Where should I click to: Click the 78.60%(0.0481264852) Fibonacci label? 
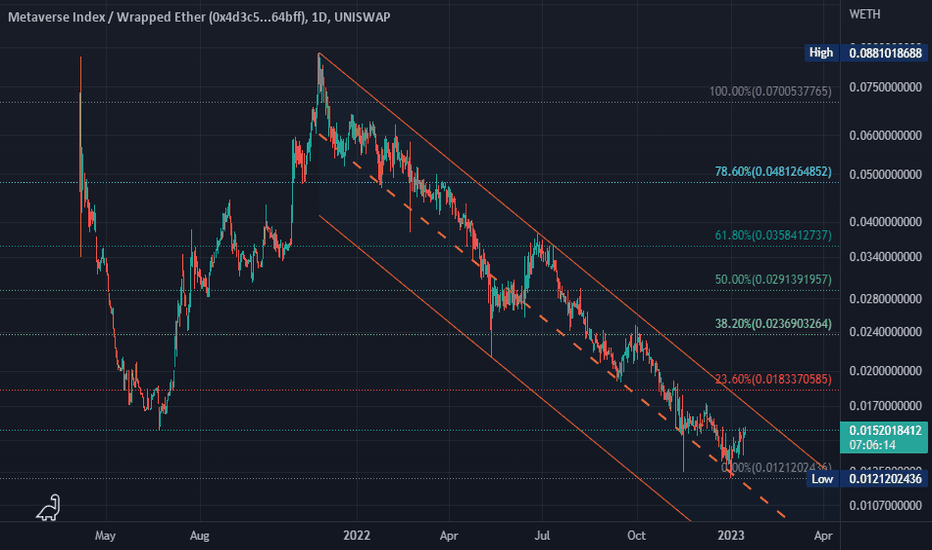click(773, 172)
